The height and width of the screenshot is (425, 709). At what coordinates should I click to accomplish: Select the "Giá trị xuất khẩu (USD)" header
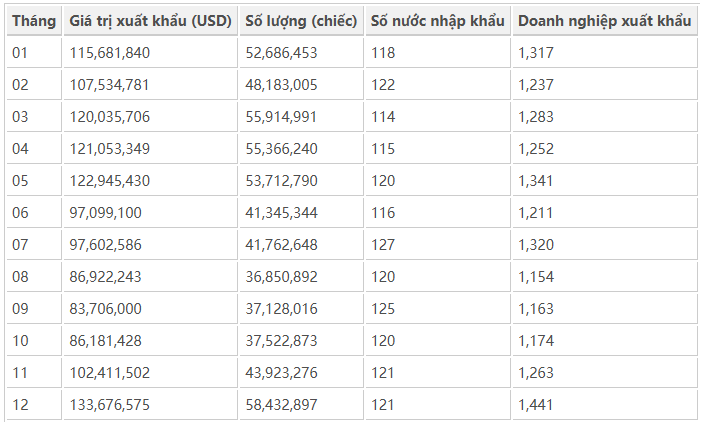pyautogui.click(x=150, y=21)
